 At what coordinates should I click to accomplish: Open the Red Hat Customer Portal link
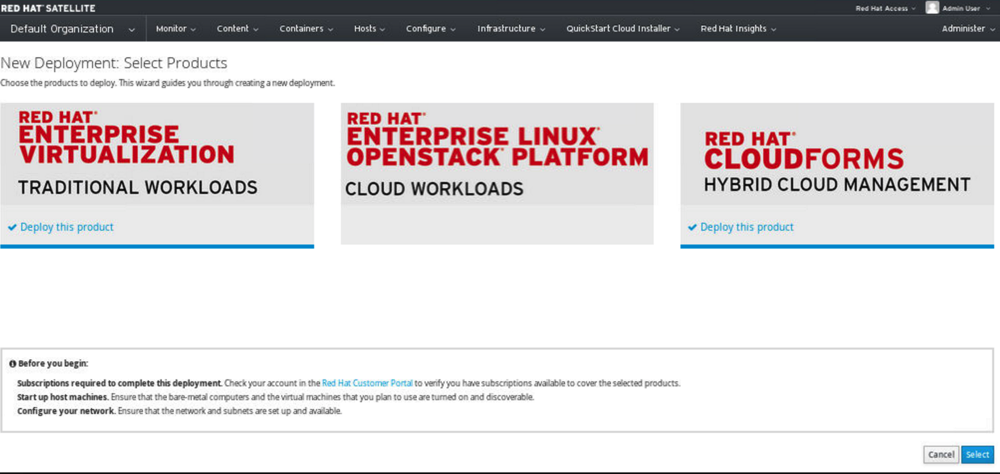[367, 383]
